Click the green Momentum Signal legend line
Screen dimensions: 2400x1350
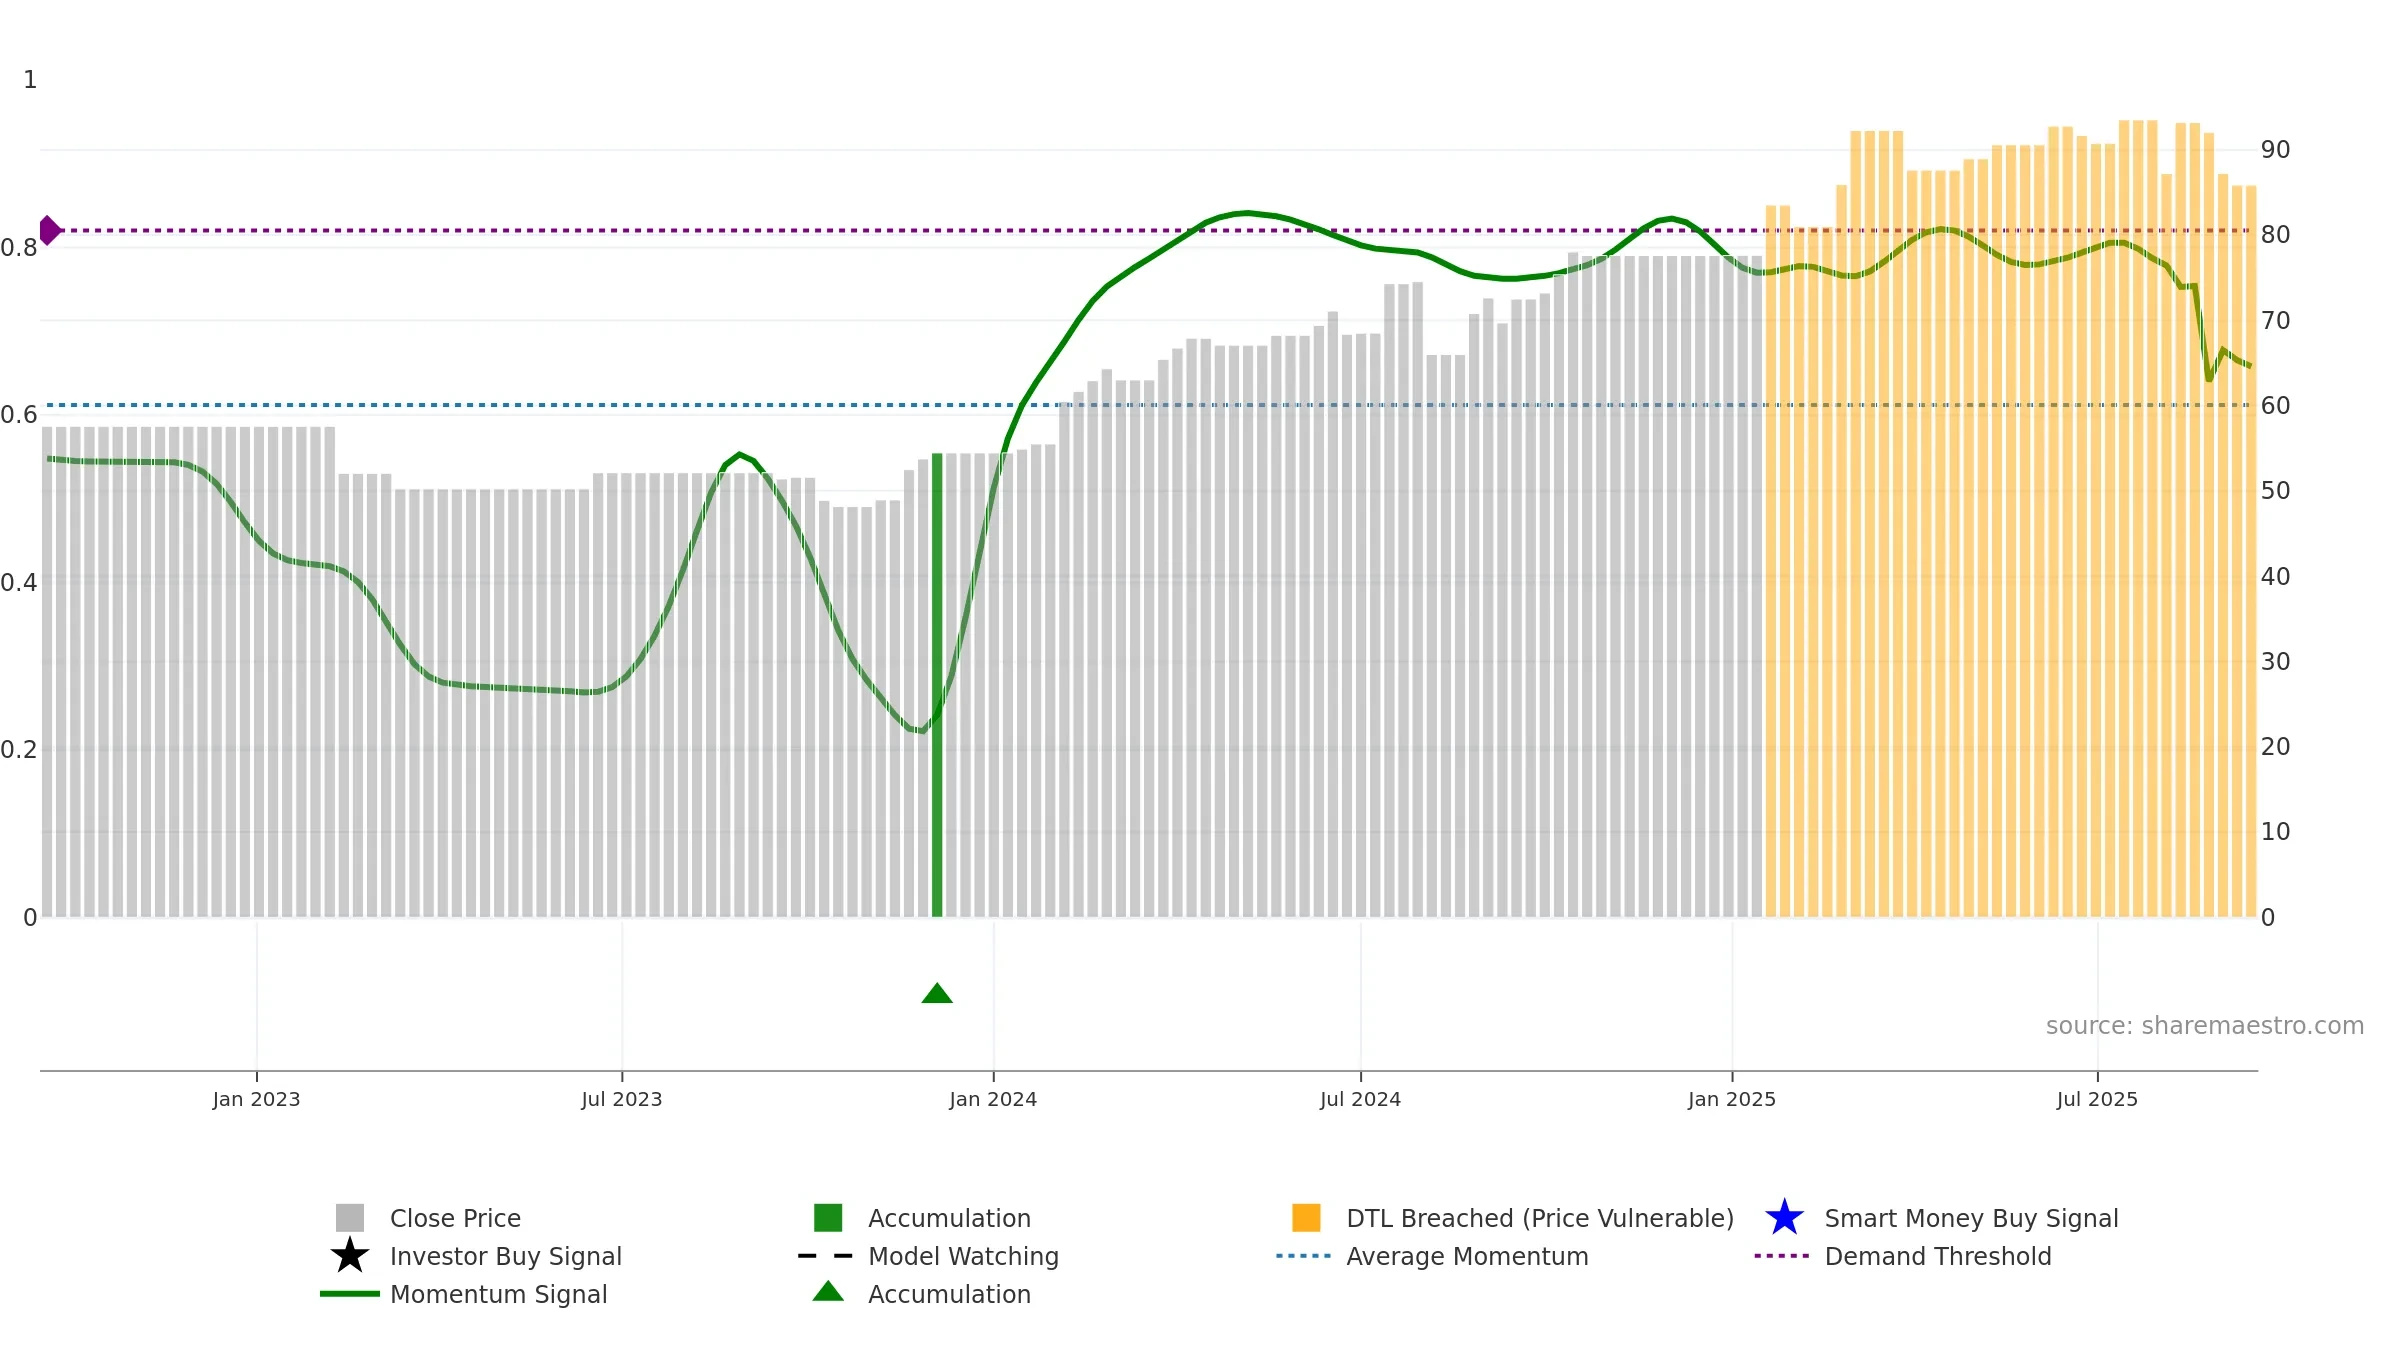point(350,1294)
